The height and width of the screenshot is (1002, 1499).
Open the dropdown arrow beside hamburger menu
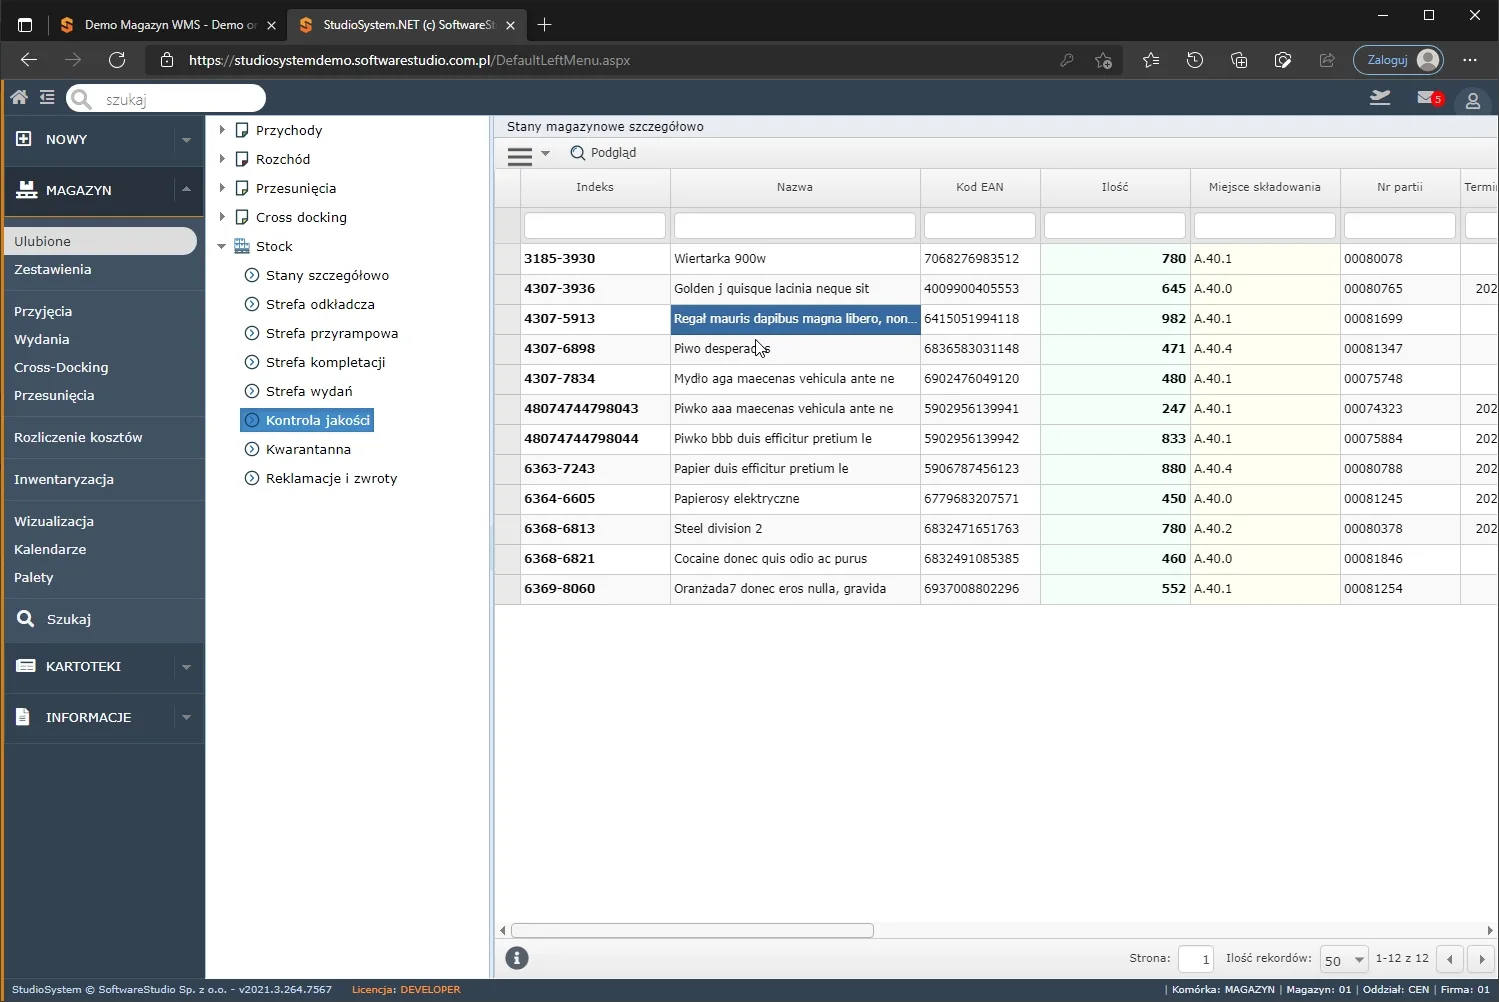pos(545,154)
